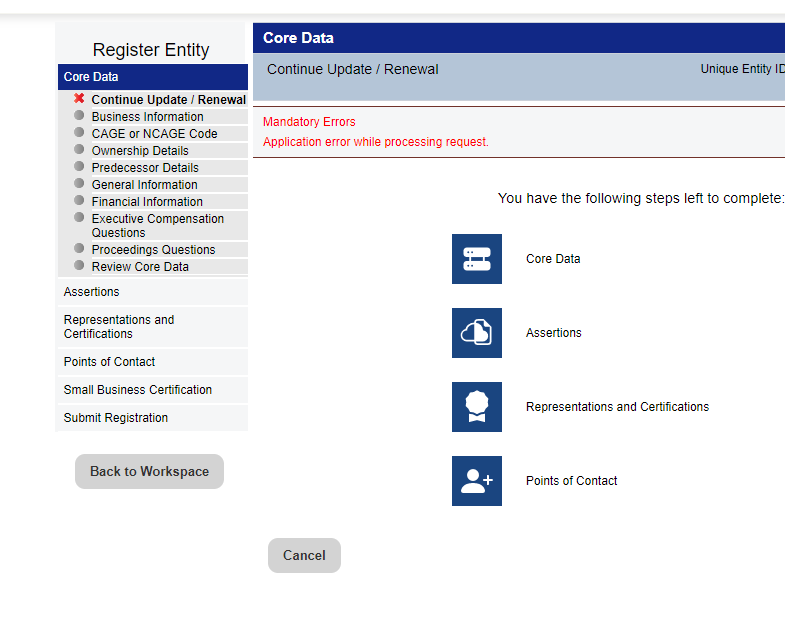Click the Back to Workspace button
The height and width of the screenshot is (619, 785).
pyautogui.click(x=149, y=471)
